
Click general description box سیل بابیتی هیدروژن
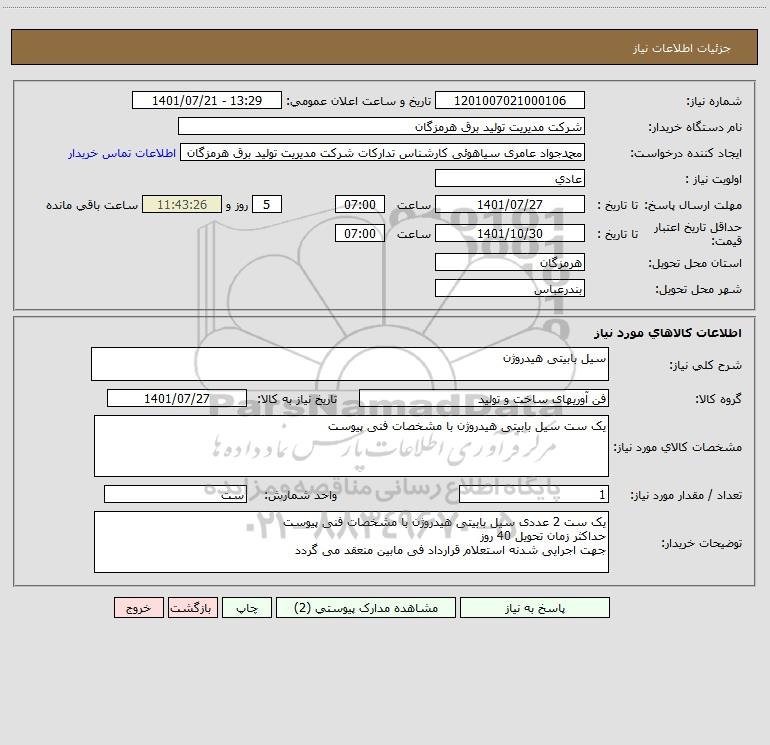(350, 364)
